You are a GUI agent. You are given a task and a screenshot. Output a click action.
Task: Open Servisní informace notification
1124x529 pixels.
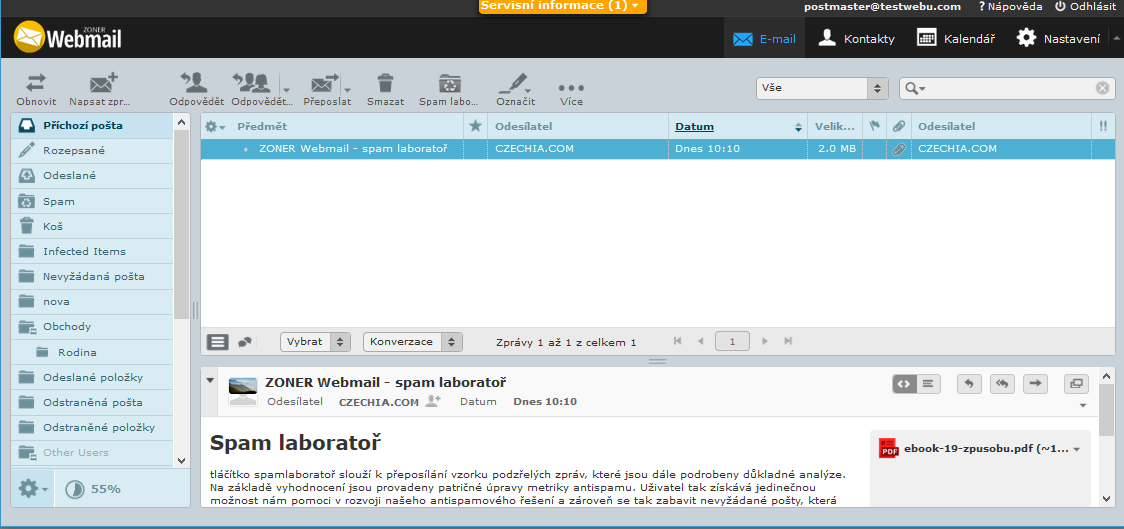(562, 6)
